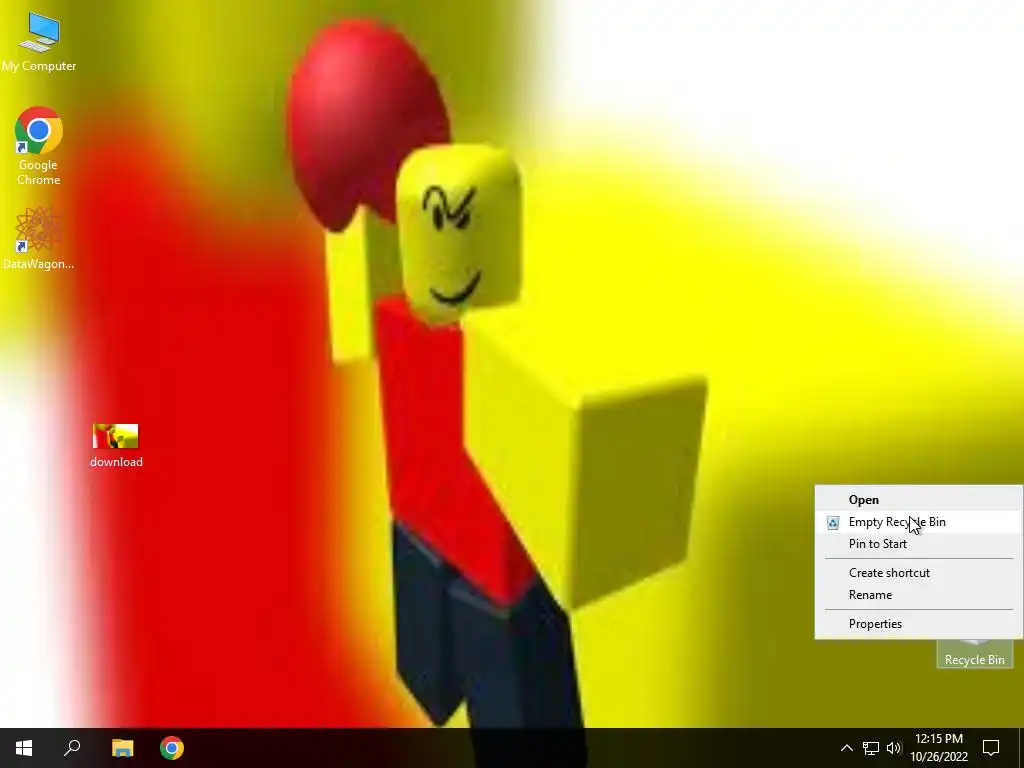
Task: Show hidden system tray icons
Action: (x=846, y=748)
